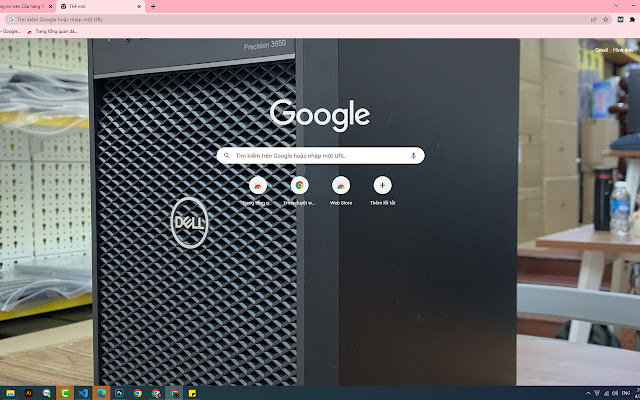Focus the Google search box
The image size is (640, 400).
(x=320, y=156)
